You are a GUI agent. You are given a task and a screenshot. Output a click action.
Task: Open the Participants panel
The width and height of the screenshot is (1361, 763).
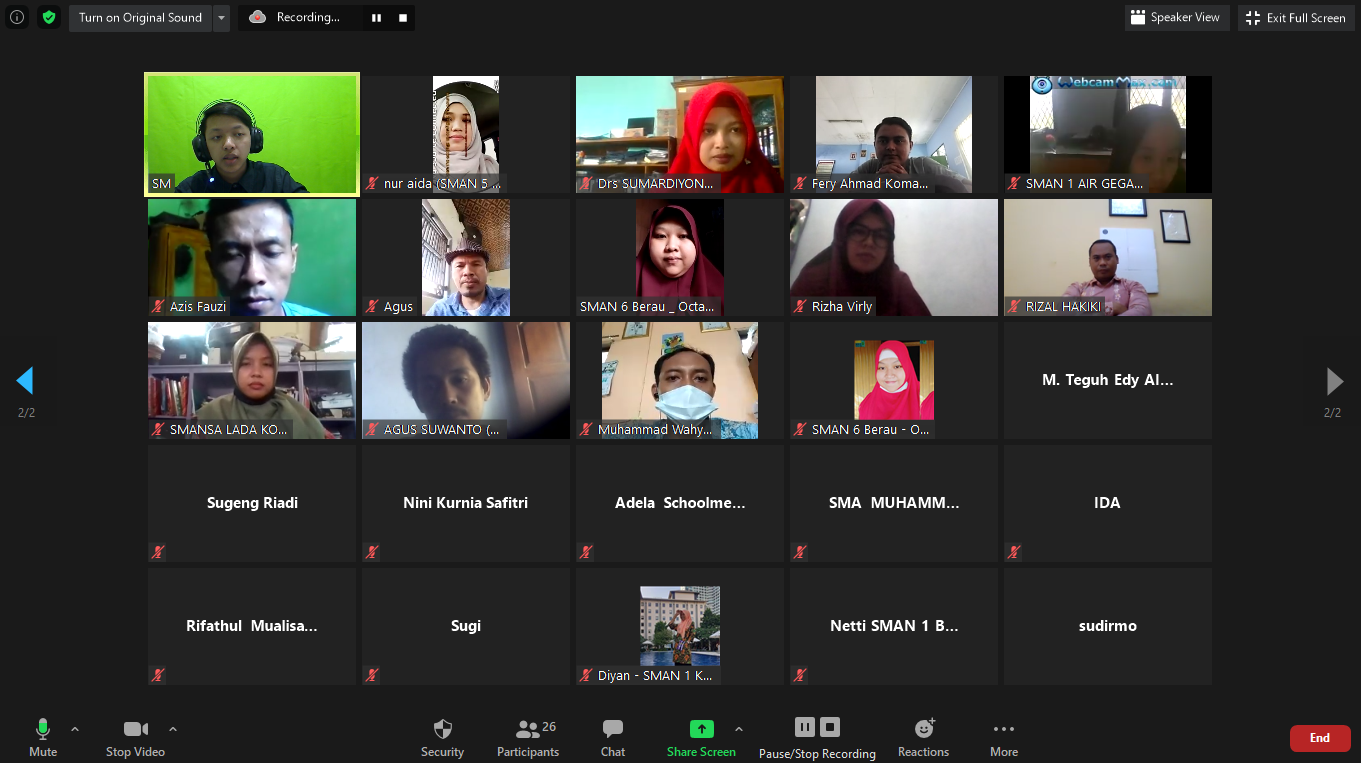(528, 729)
